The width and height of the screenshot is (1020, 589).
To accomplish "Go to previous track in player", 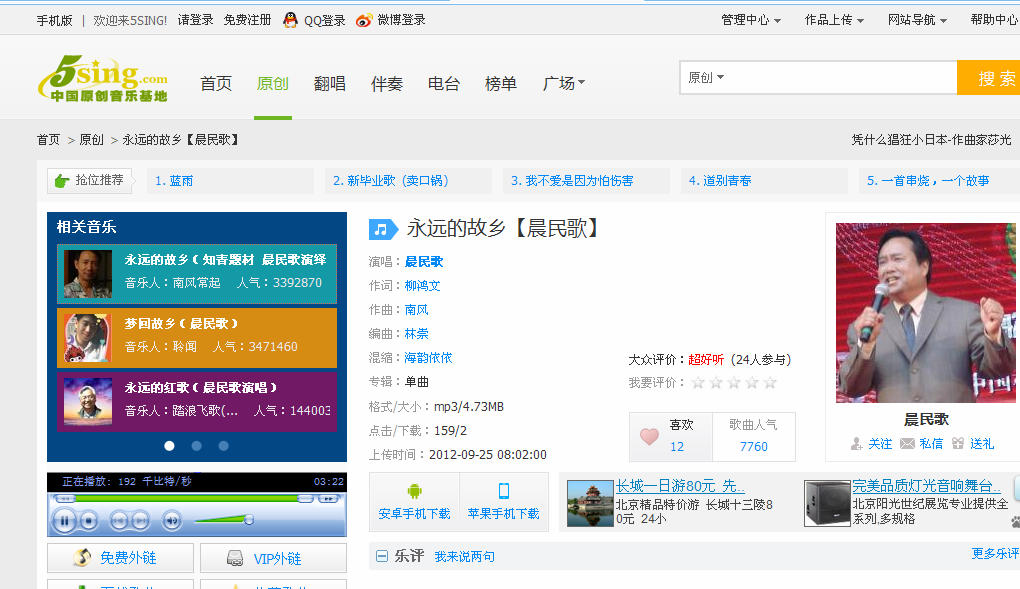I will tap(119, 520).
